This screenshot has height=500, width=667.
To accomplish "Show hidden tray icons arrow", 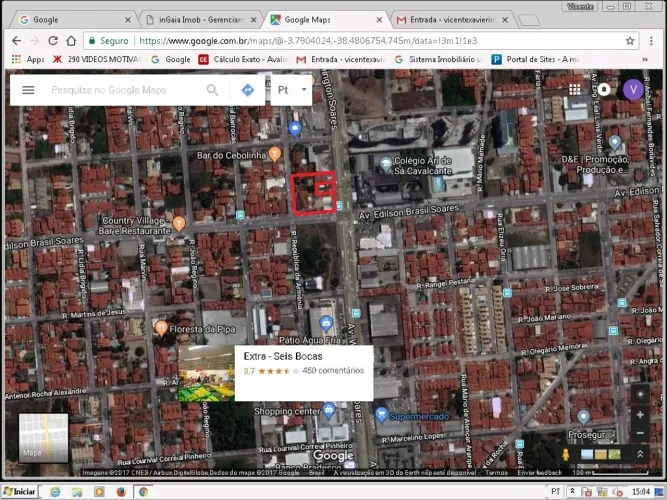I will pos(572,491).
